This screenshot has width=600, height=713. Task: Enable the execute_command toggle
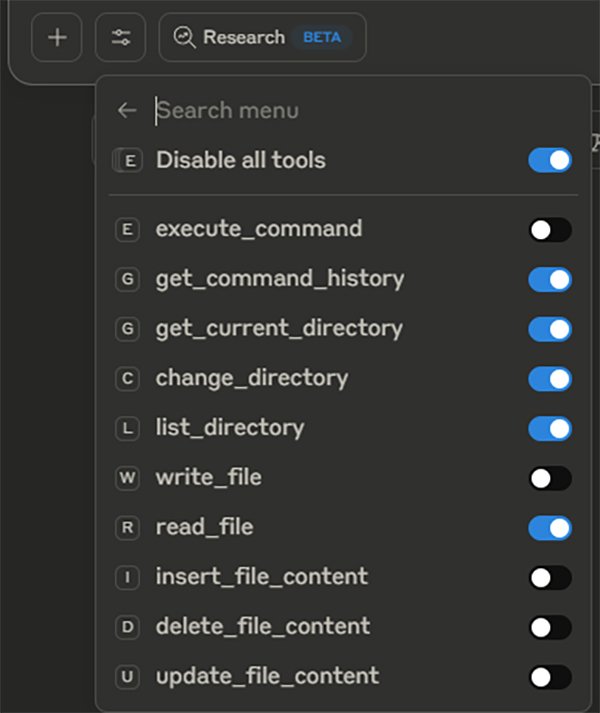click(x=550, y=230)
